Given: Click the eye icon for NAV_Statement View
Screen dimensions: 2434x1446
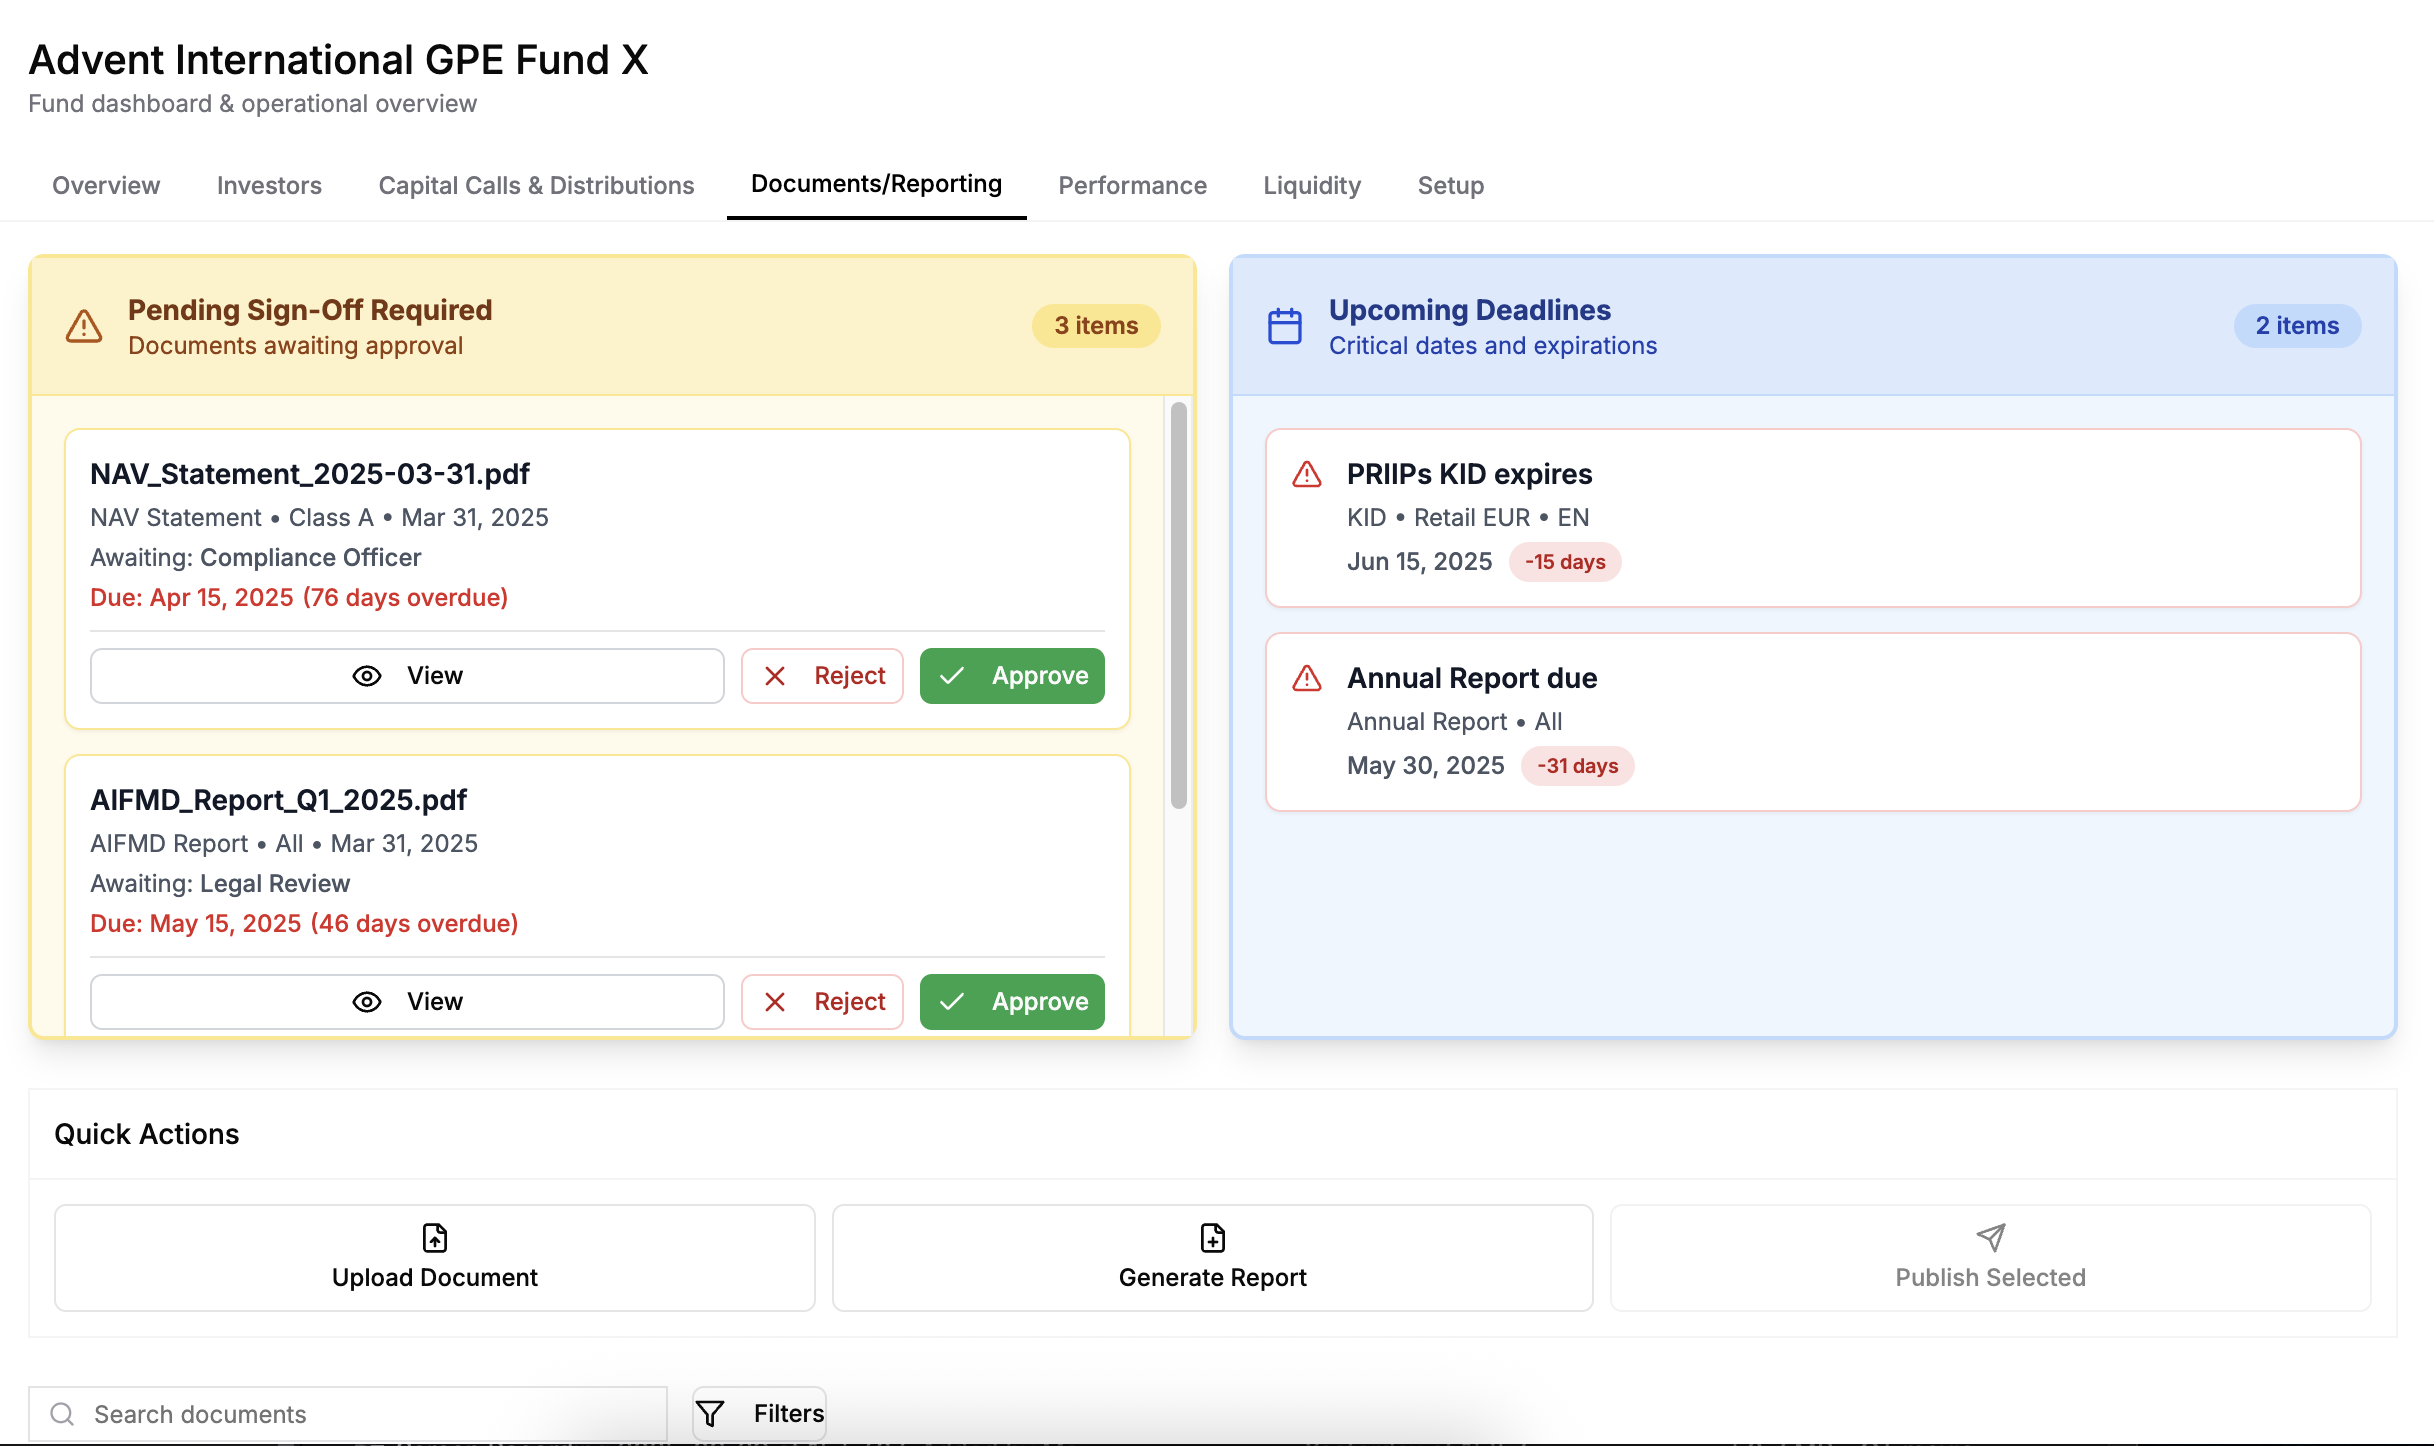Looking at the screenshot, I should (x=367, y=676).
